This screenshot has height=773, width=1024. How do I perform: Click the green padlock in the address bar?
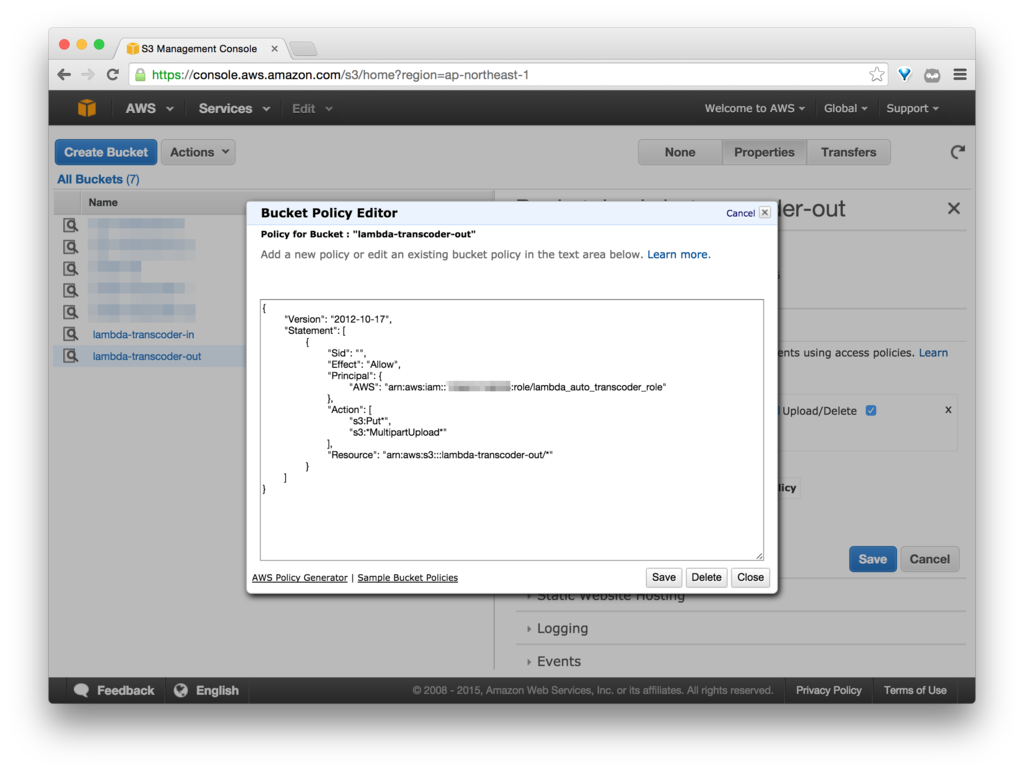[140, 74]
